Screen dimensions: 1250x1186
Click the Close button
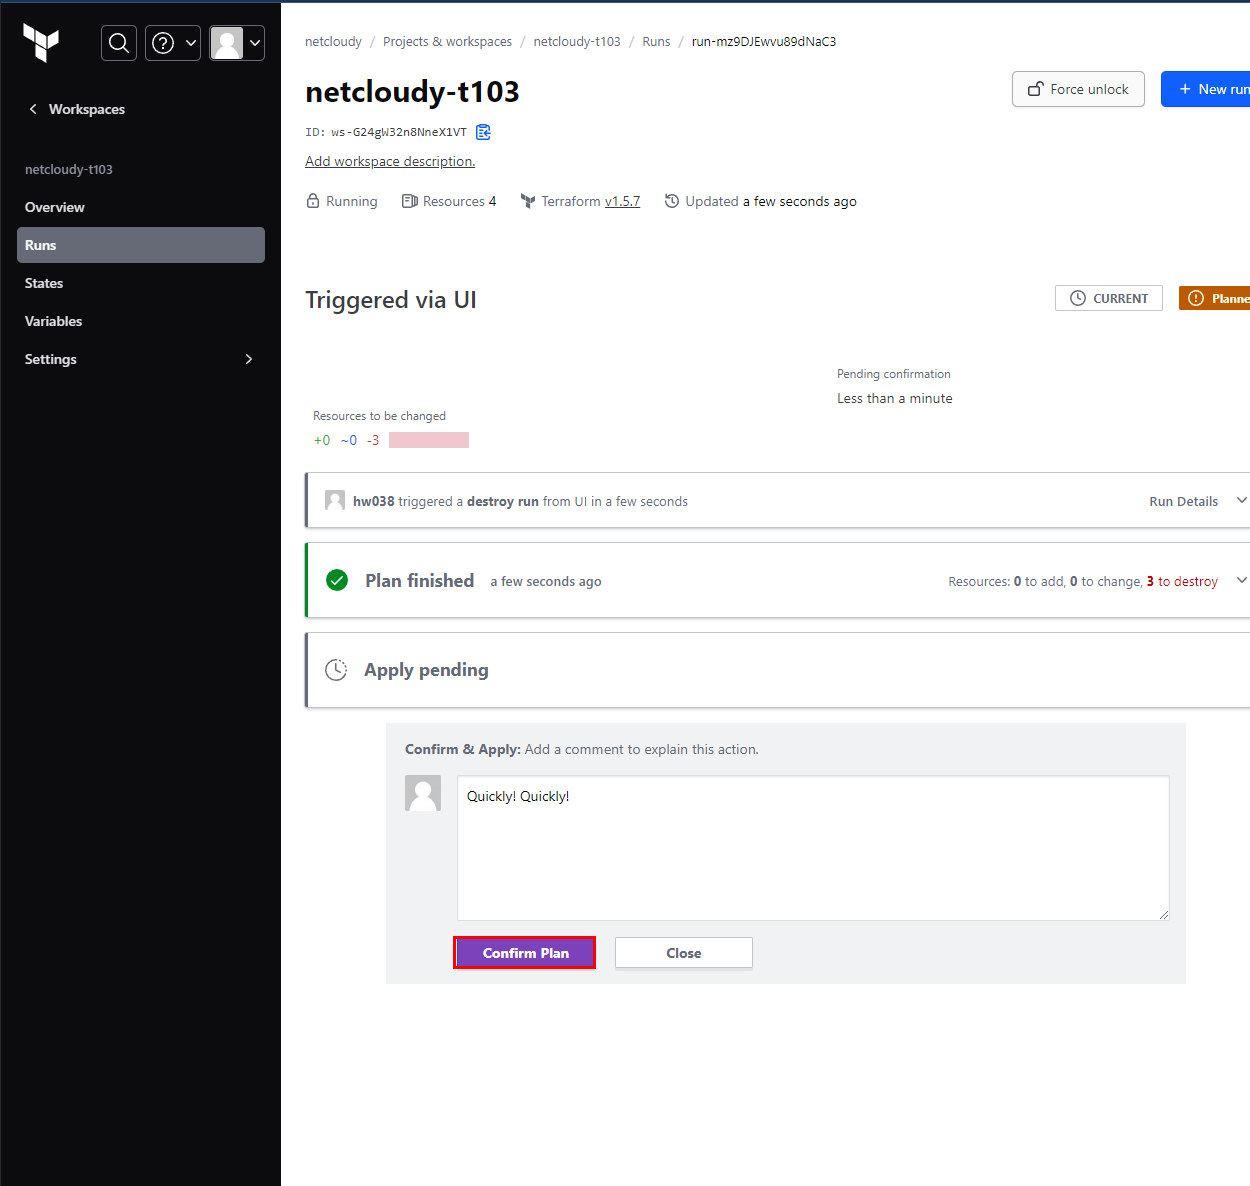684,953
